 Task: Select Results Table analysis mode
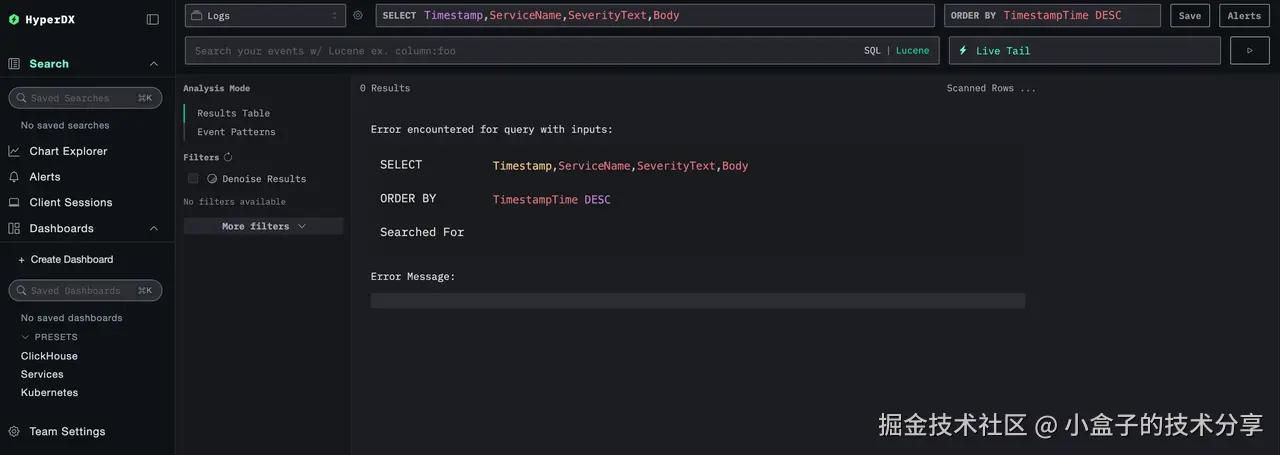[233, 114]
